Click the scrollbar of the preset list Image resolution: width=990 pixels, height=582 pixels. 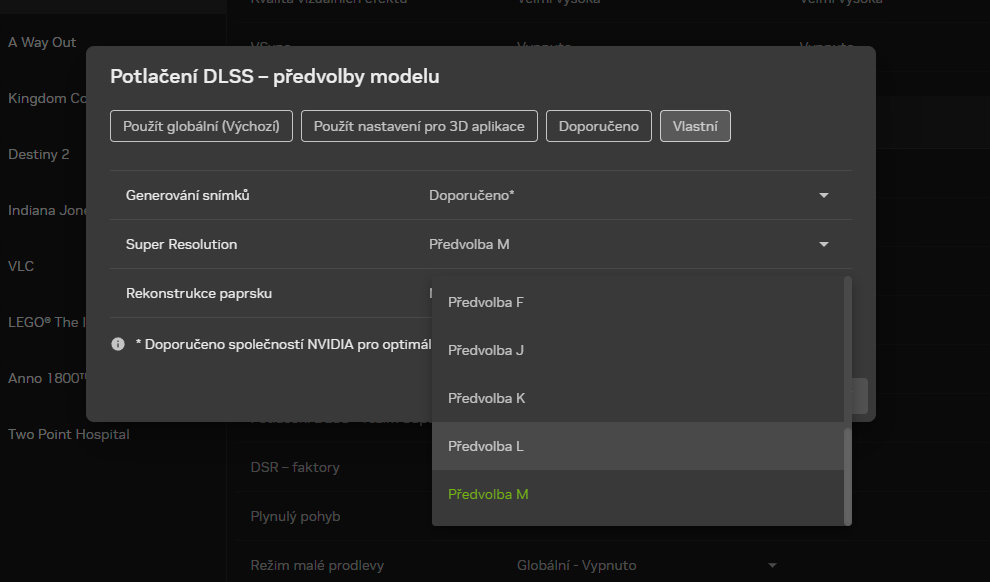(x=845, y=400)
